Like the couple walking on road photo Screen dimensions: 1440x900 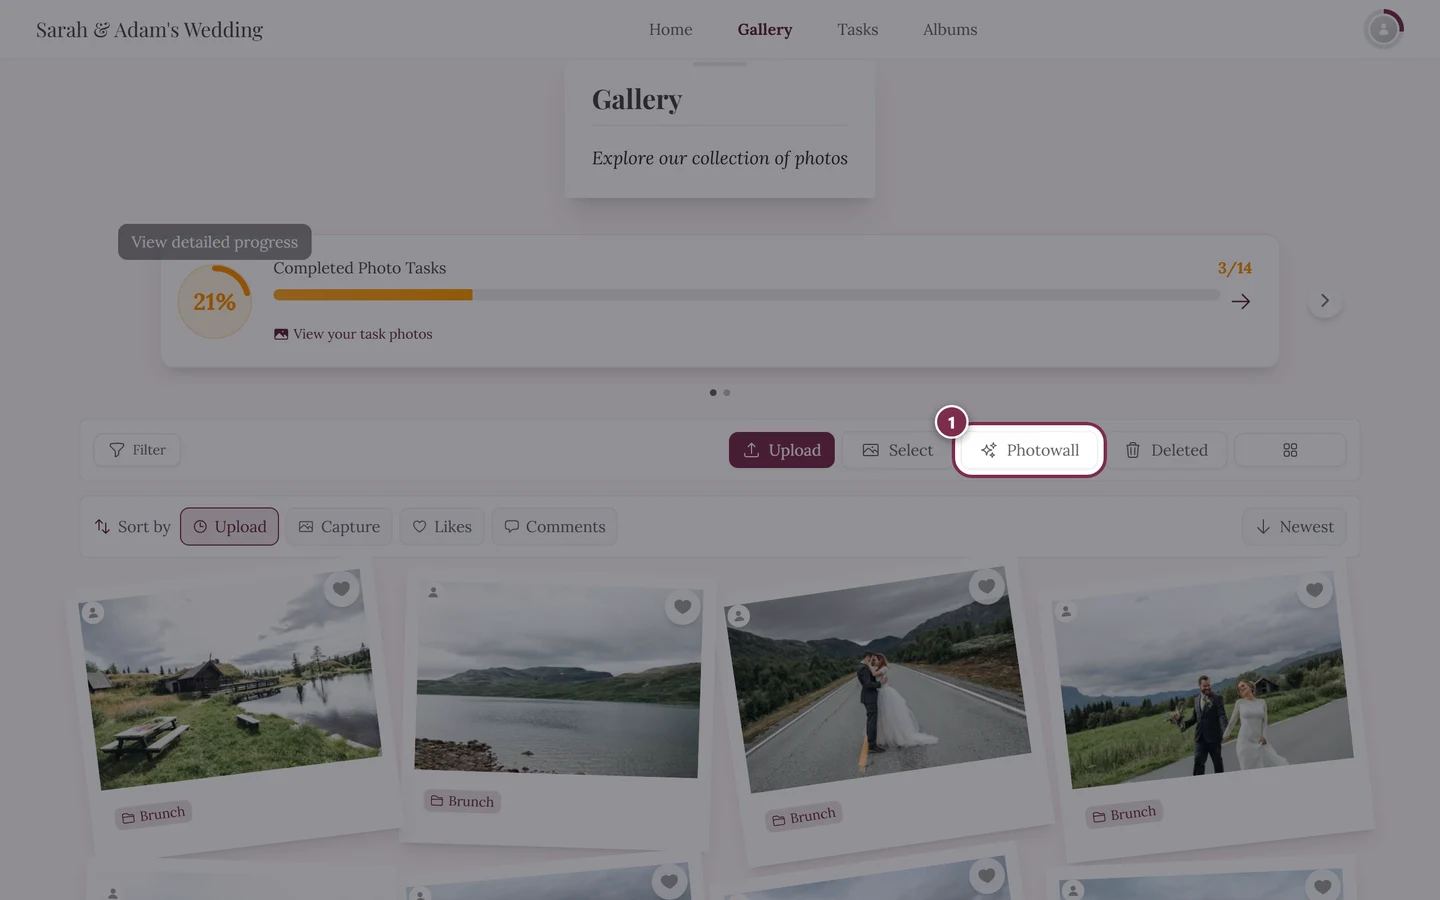1314,590
